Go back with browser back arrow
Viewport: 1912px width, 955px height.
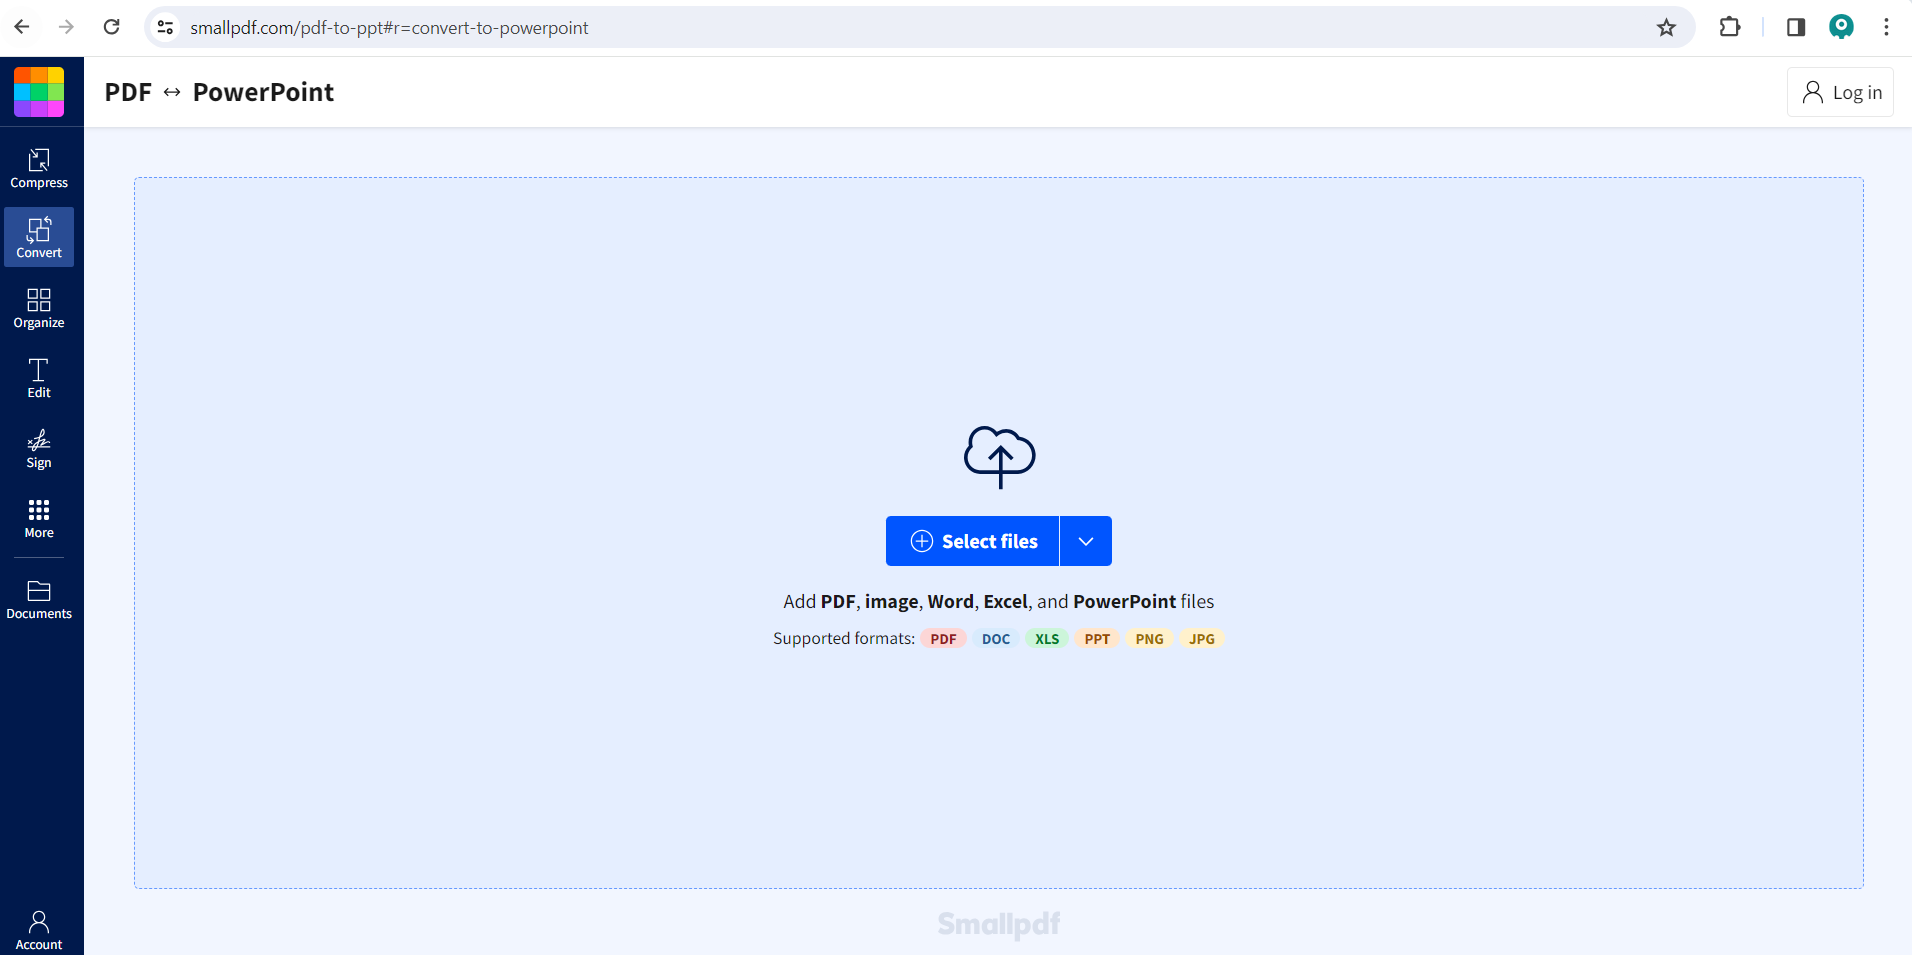(22, 27)
